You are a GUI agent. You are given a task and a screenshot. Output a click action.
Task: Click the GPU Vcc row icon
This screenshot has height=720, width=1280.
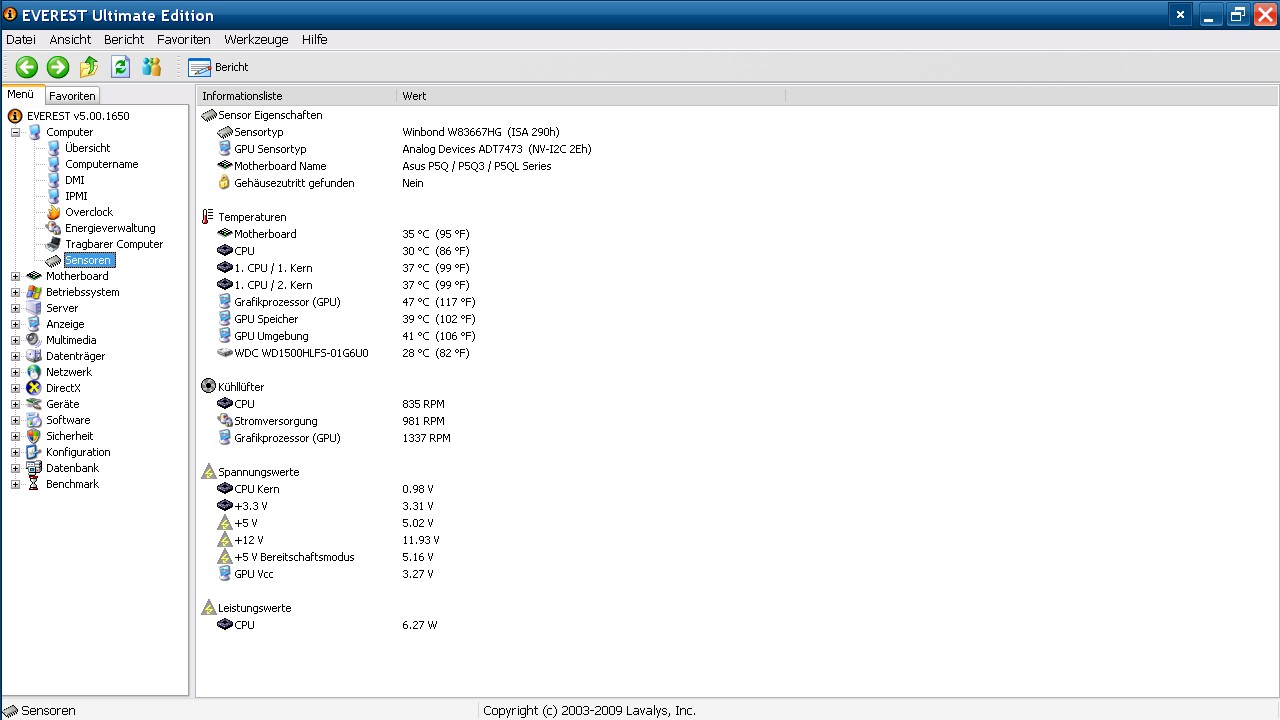(x=224, y=574)
